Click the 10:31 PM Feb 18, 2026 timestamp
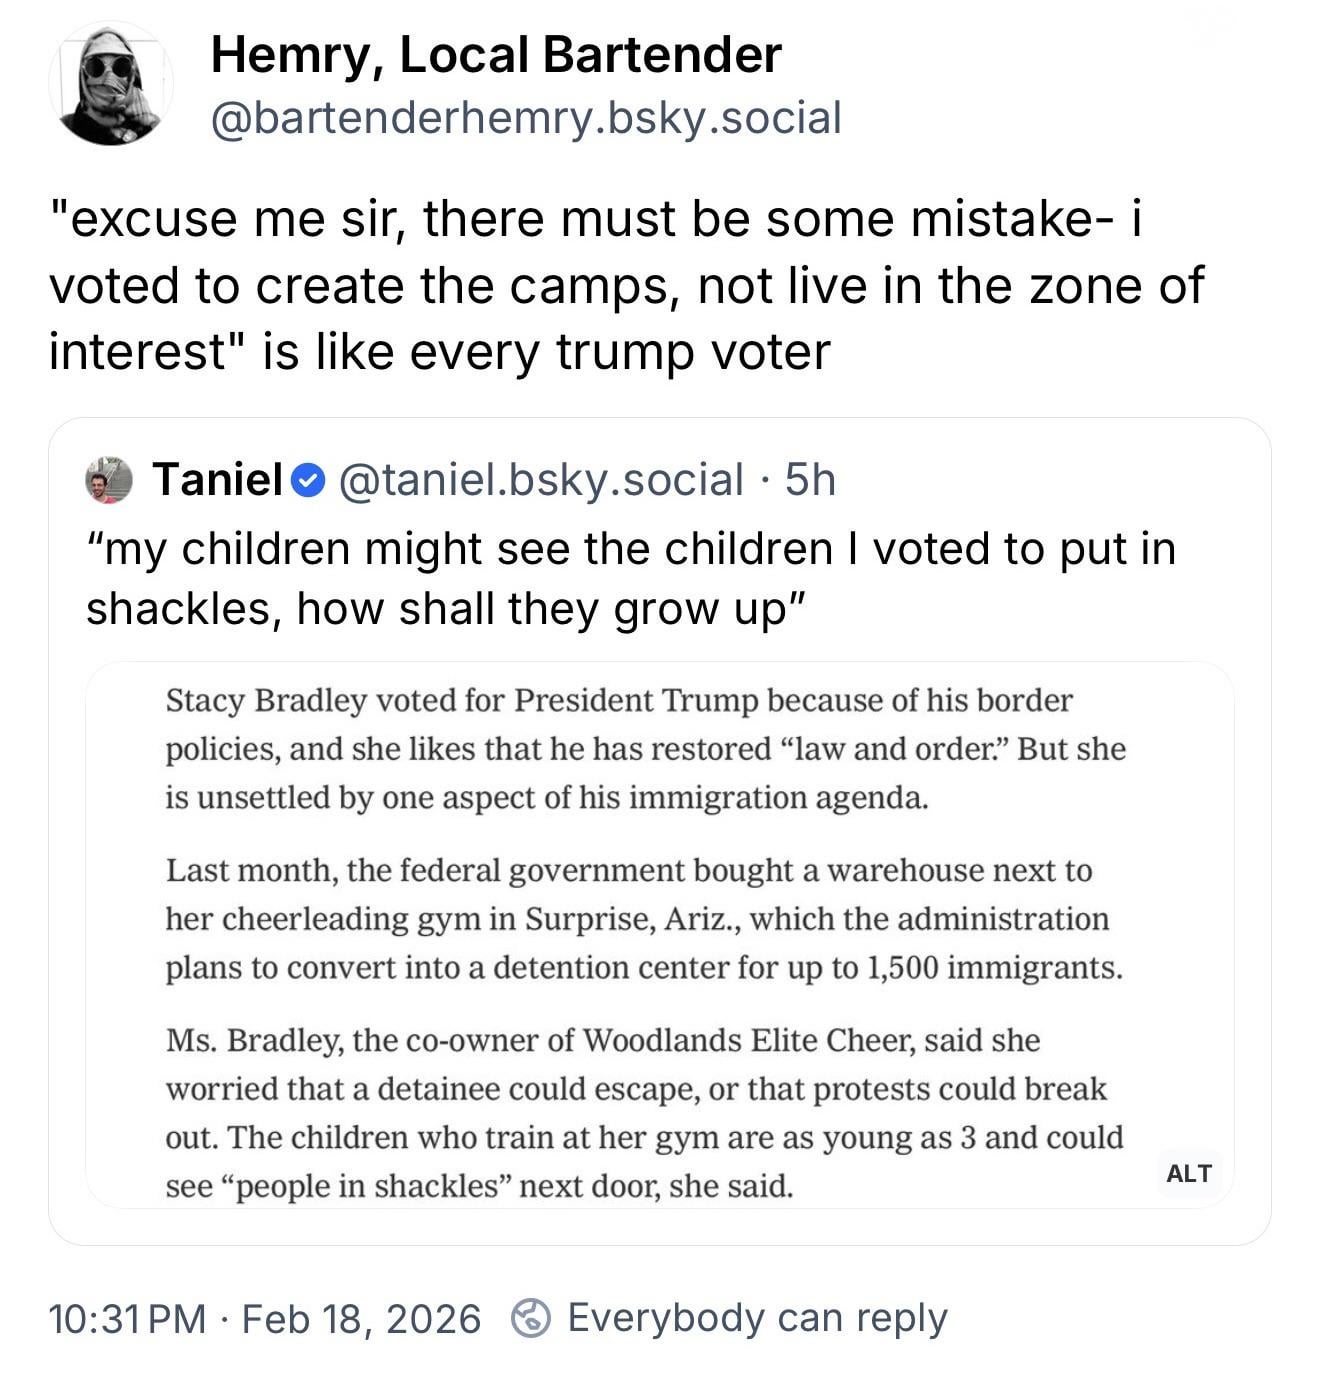Viewport: 1320px width, 1376px height. tap(264, 1318)
